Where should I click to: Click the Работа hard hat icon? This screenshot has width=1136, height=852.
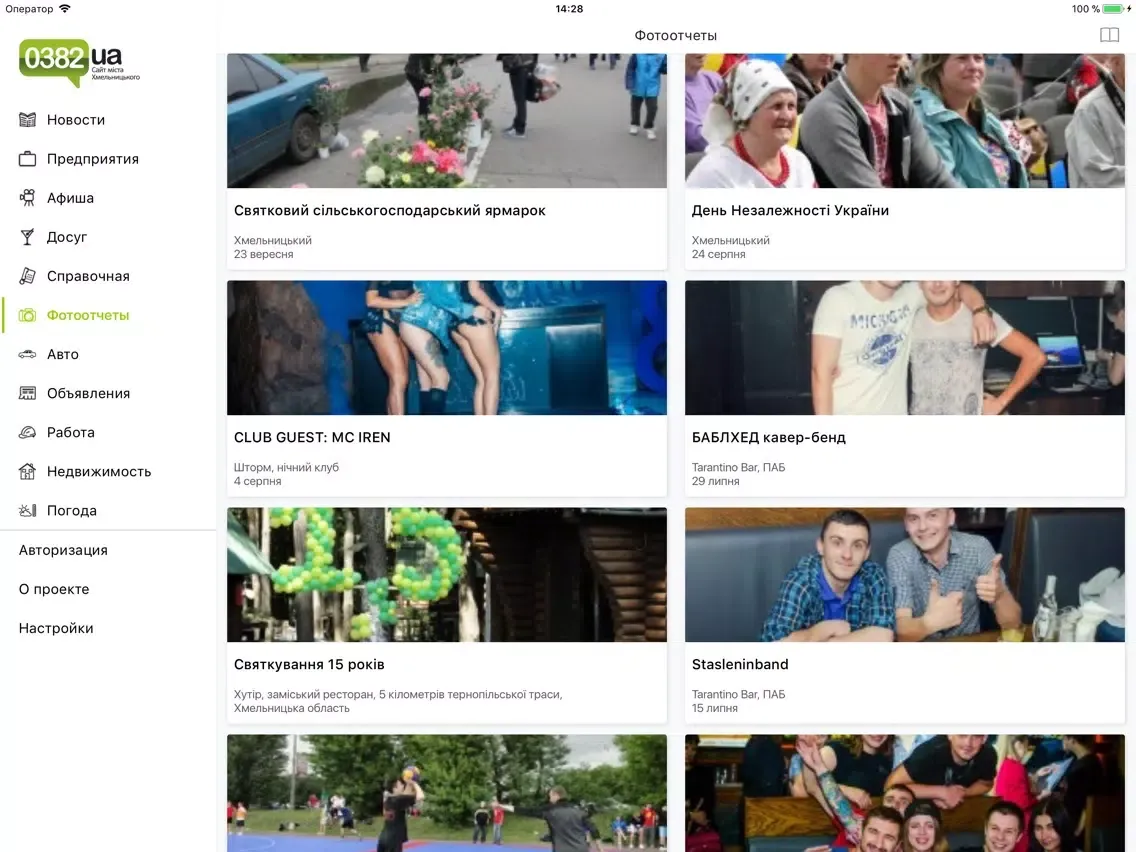point(28,433)
